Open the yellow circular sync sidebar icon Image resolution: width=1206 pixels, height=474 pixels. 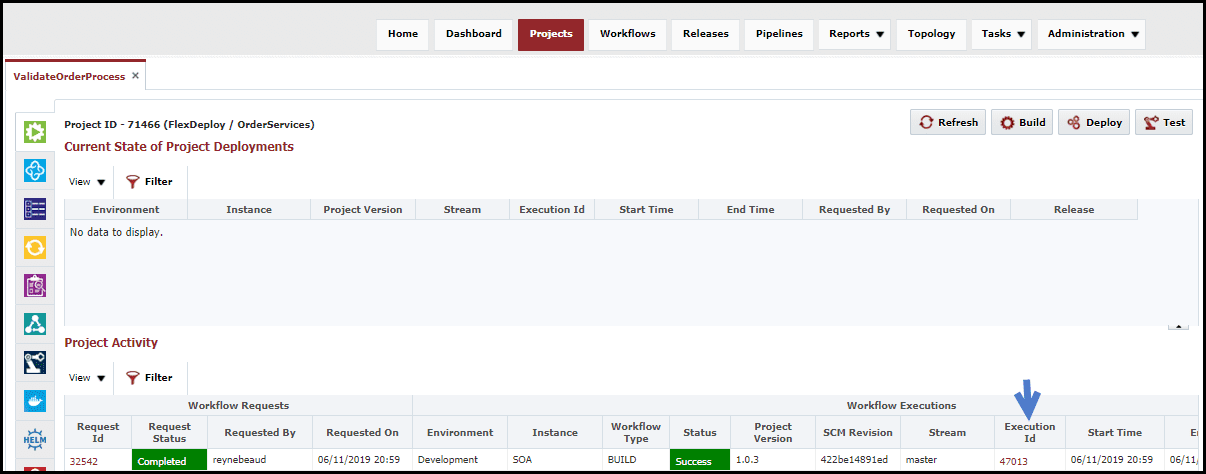pos(35,247)
